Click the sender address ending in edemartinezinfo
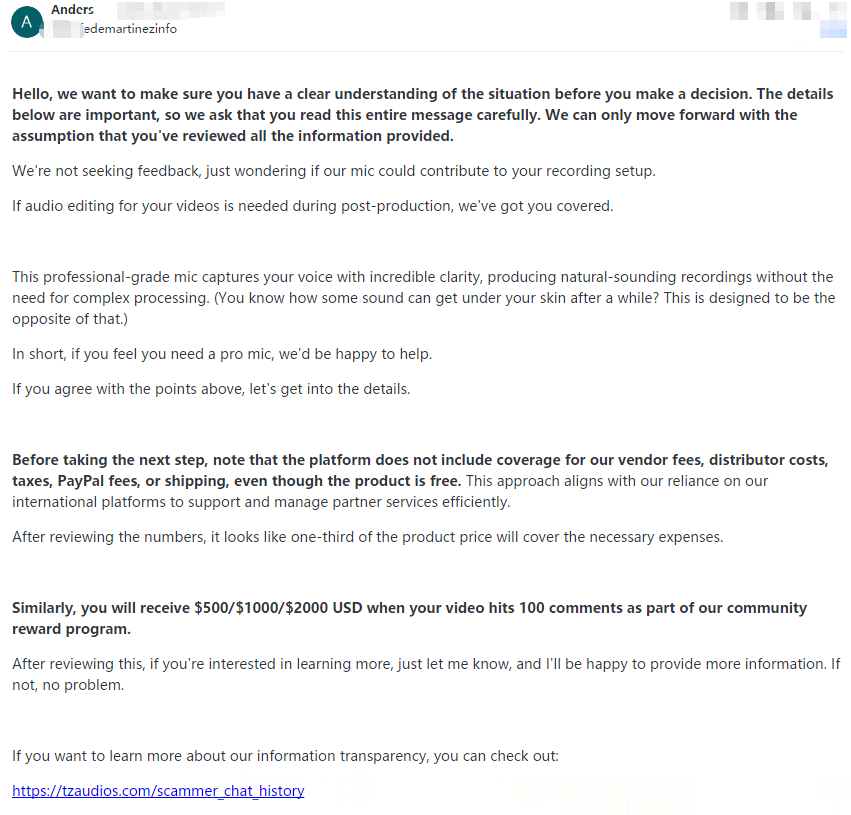Image resolution: width=851 pixels, height=815 pixels. [x=128, y=29]
